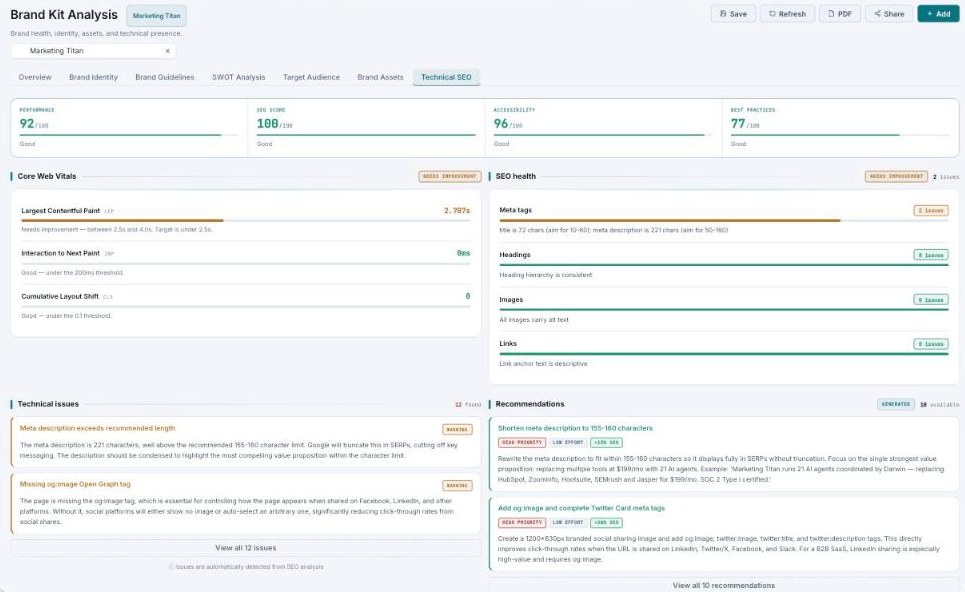This screenshot has height=592, width=965.
Task: Click the Needs Improvement badge on SEO health
Action: click(896, 177)
